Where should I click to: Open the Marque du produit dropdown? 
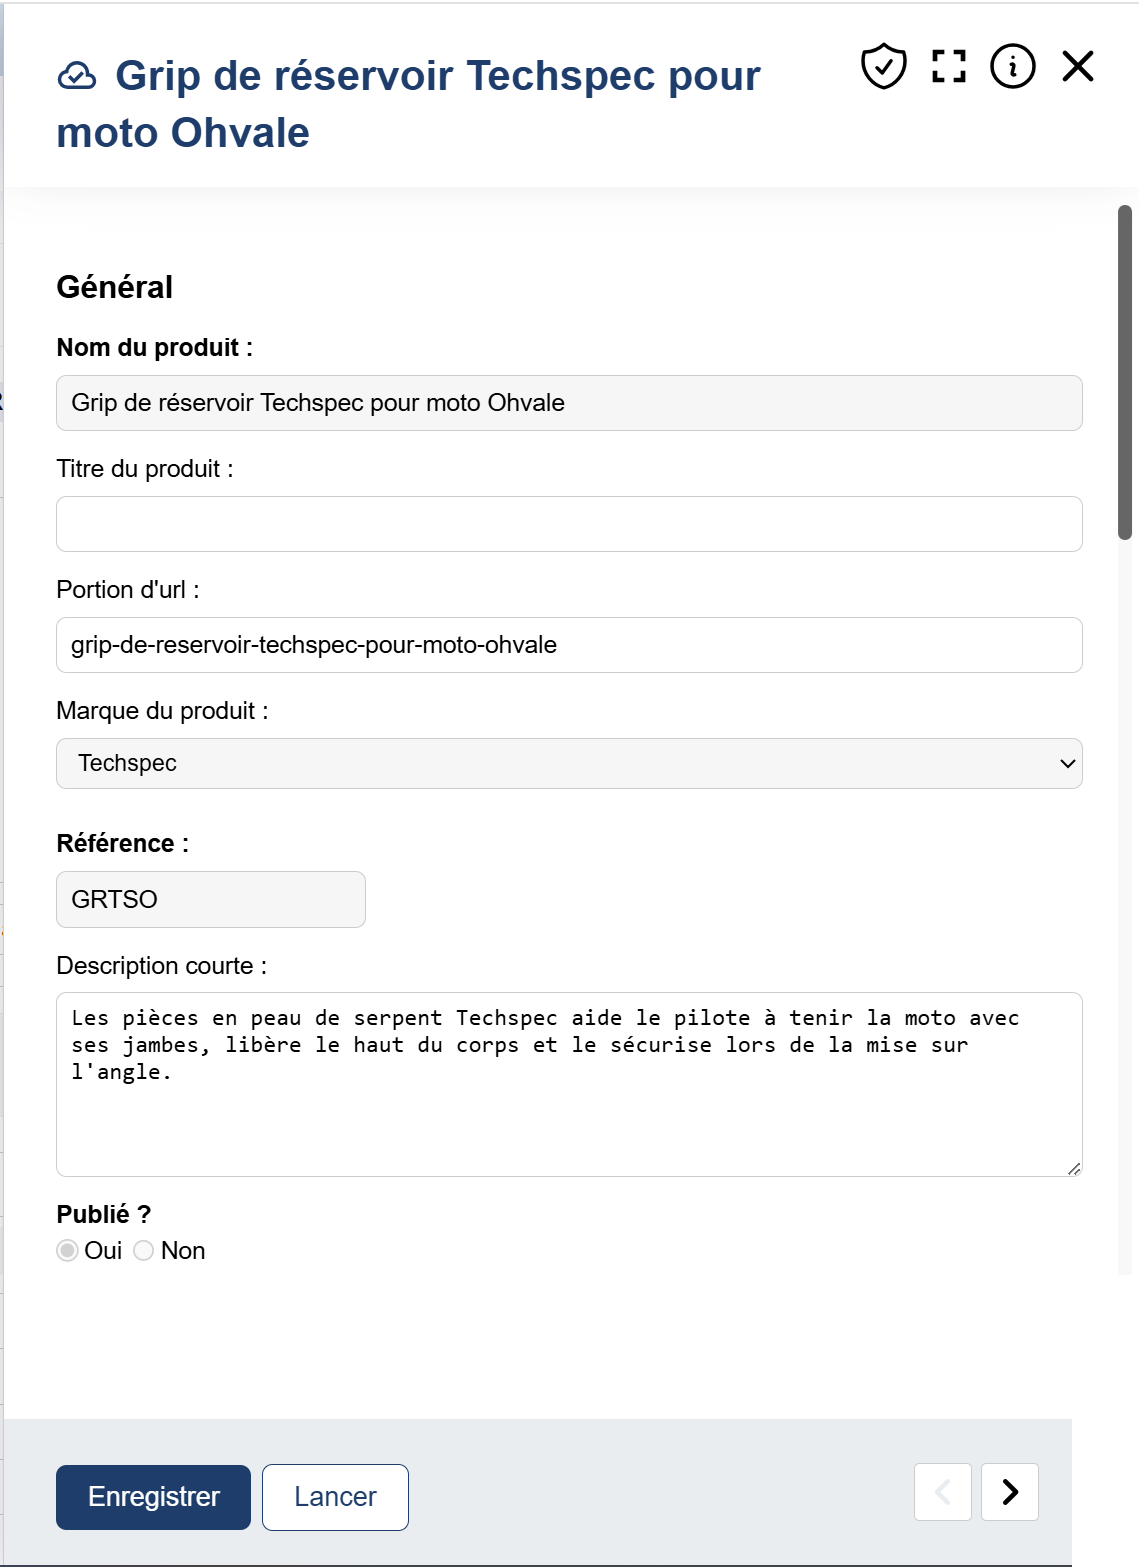tap(568, 764)
